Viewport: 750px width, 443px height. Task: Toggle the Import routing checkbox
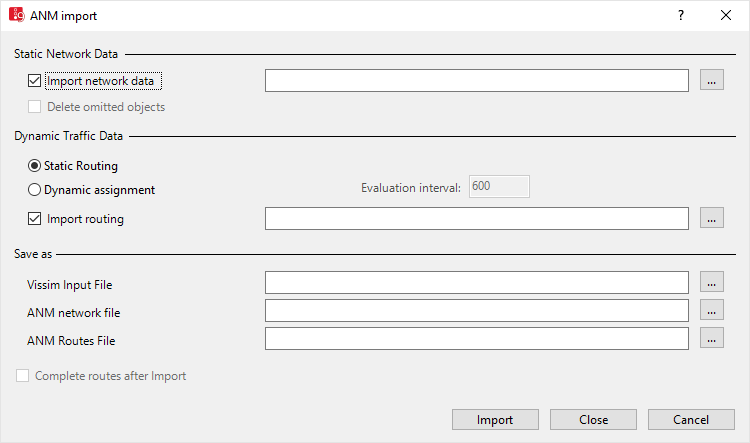(x=36, y=219)
